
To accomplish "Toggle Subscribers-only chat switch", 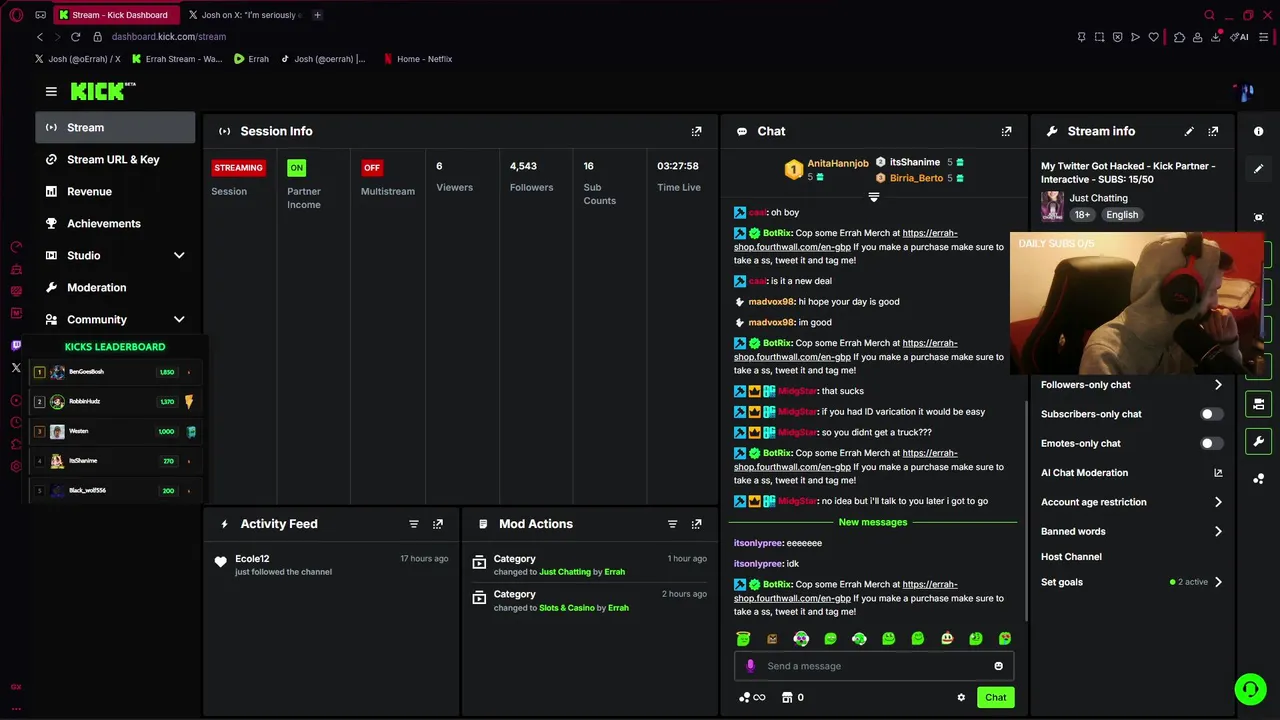I will [1211, 414].
